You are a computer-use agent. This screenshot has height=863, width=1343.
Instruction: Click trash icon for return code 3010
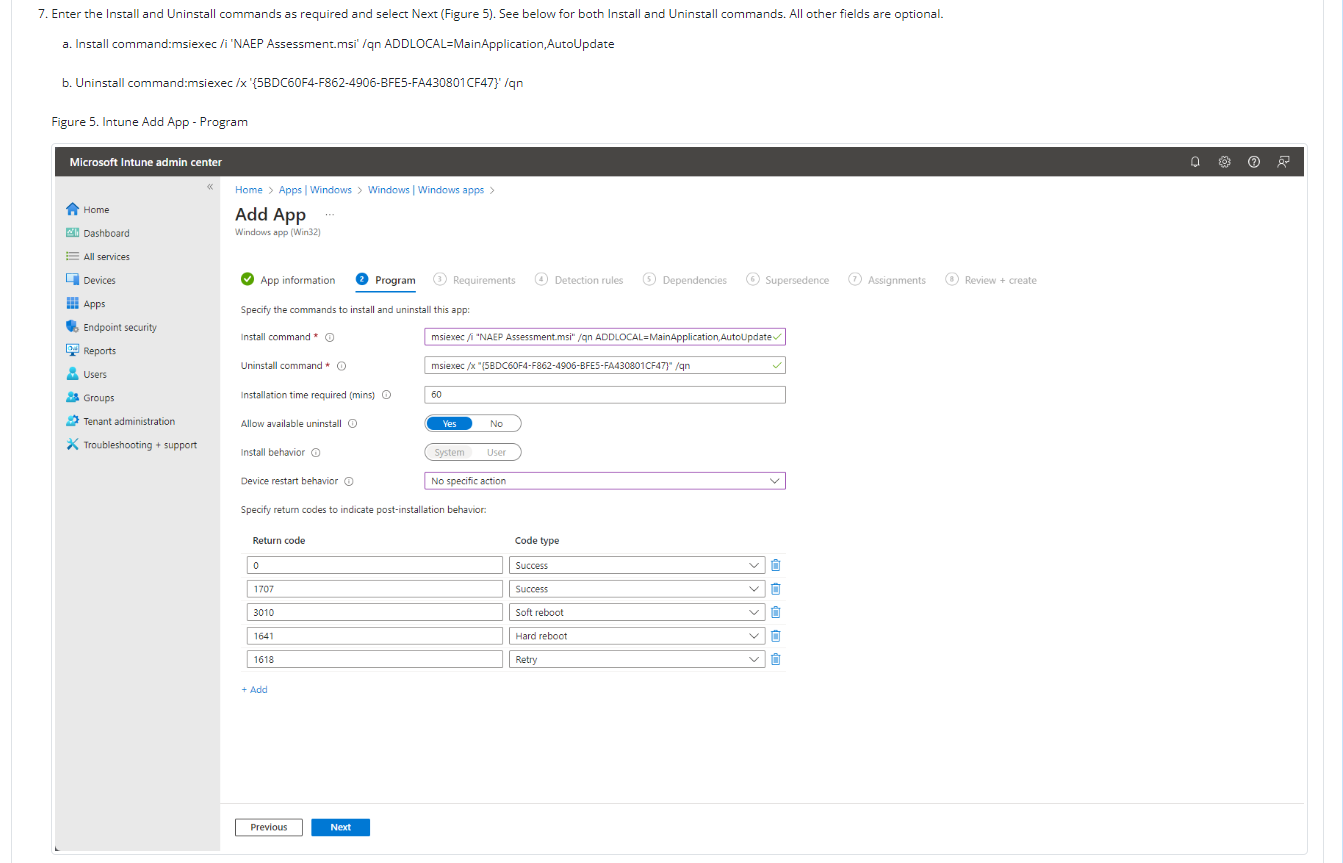775,612
